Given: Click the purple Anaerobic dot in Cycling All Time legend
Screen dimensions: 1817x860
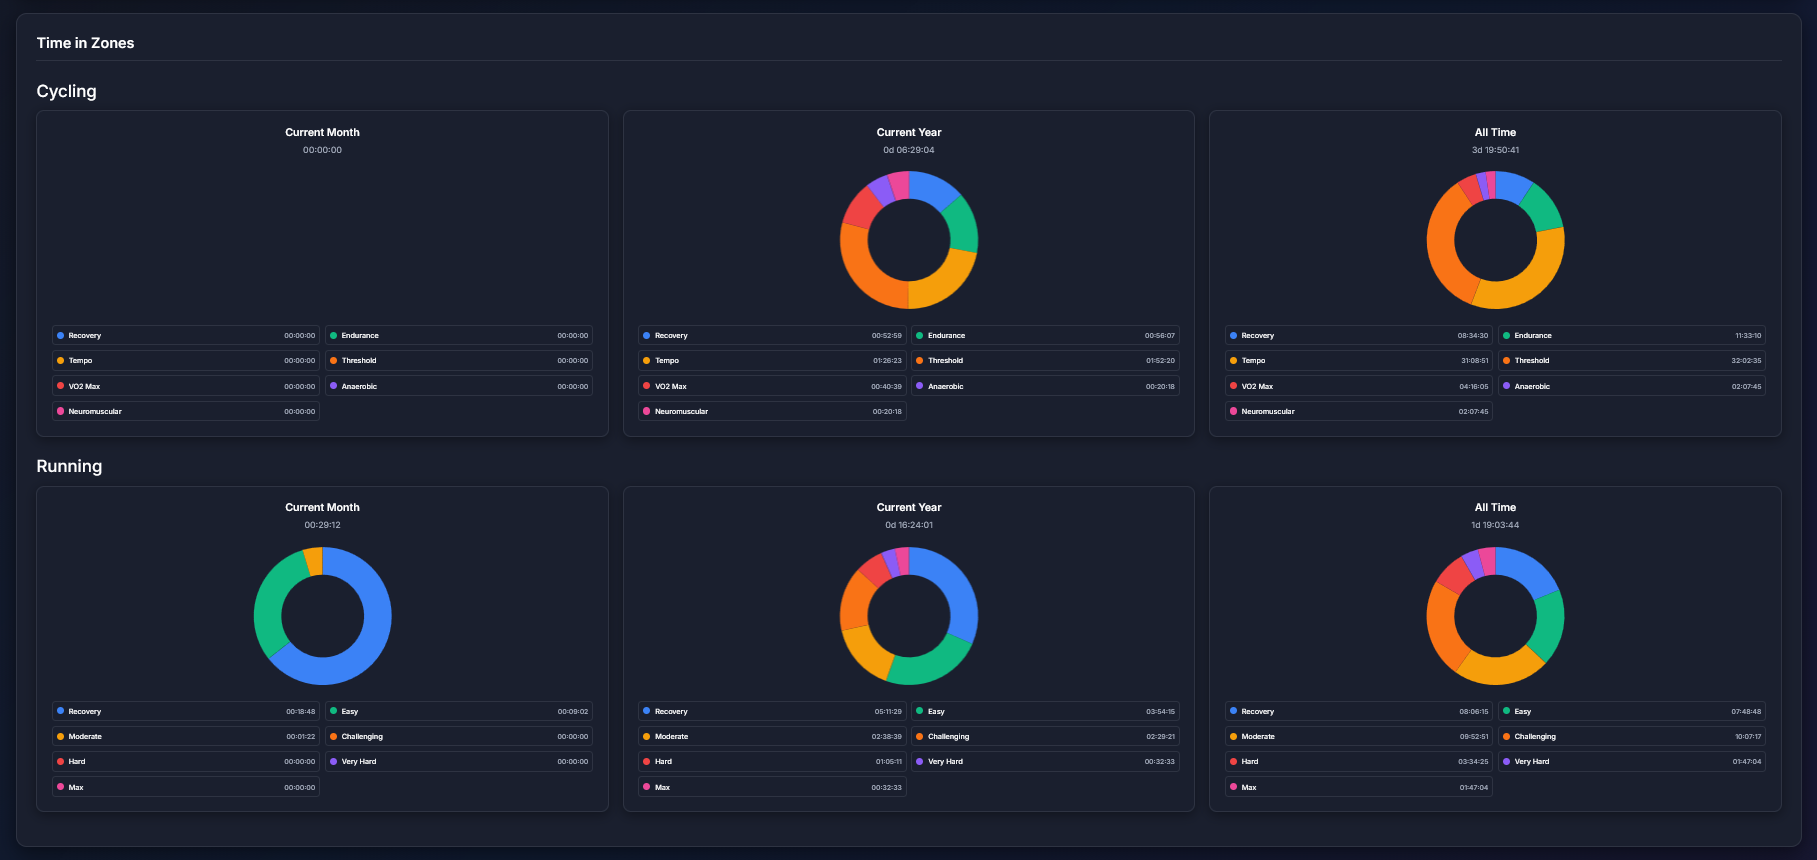Looking at the screenshot, I should click(1506, 386).
